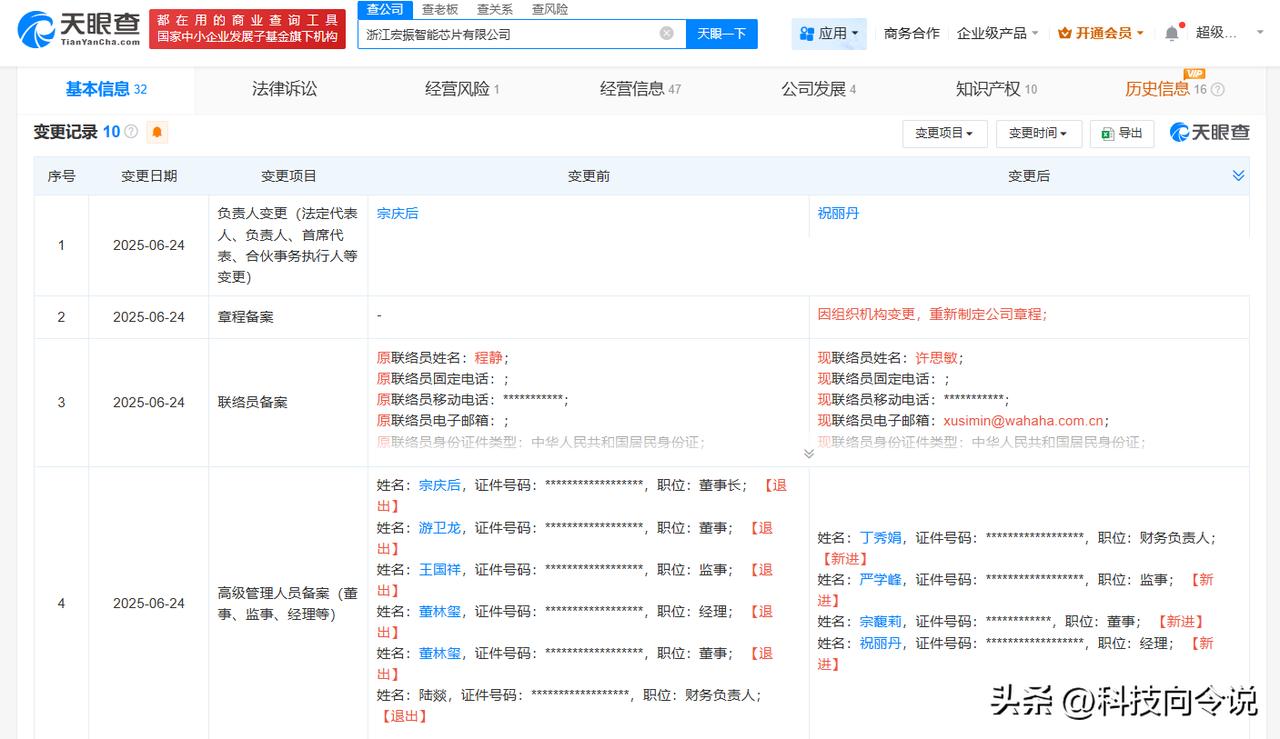Click the email xusimin@wahaha.com.cn

tap(1023, 422)
